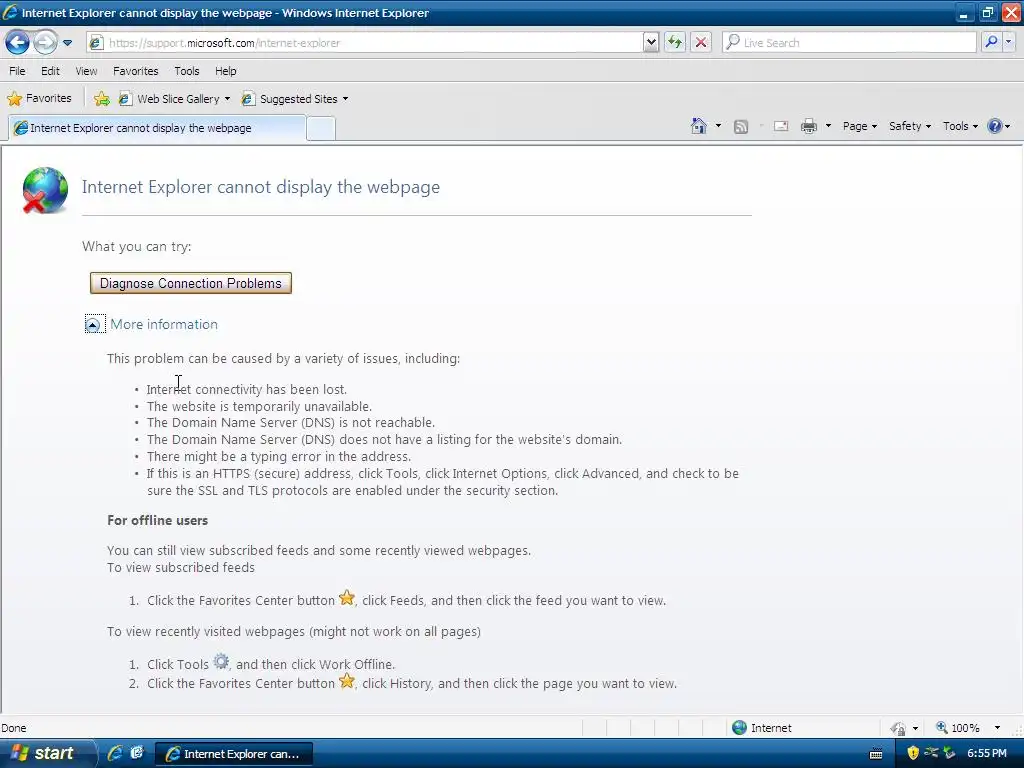The image size is (1024, 768).
Task: Click the Internet security zone indicator
Action: [x=762, y=728]
